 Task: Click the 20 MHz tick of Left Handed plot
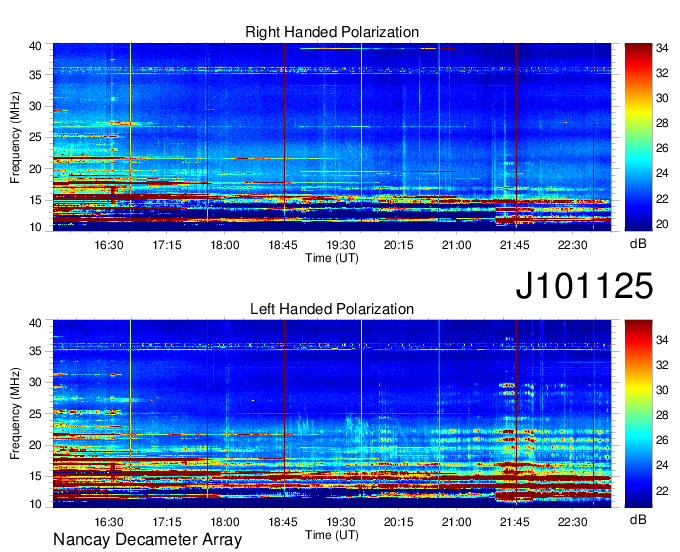(x=36, y=445)
